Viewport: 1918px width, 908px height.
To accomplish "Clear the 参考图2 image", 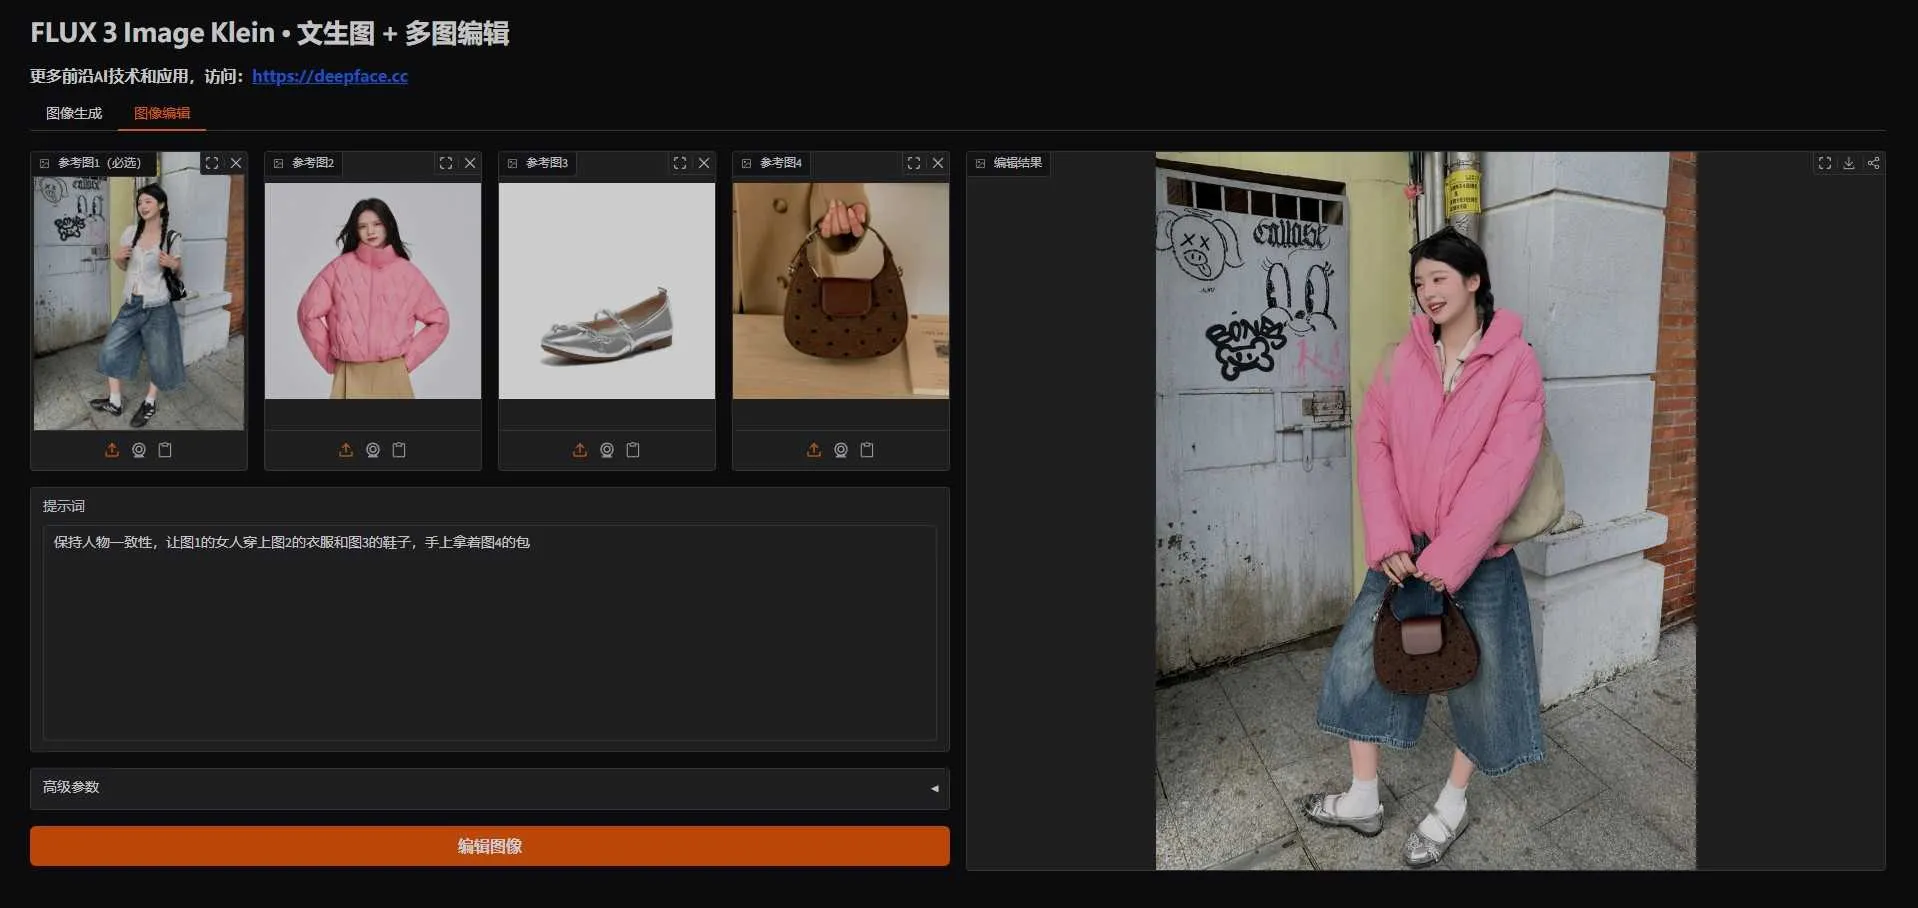I will click(x=470, y=163).
